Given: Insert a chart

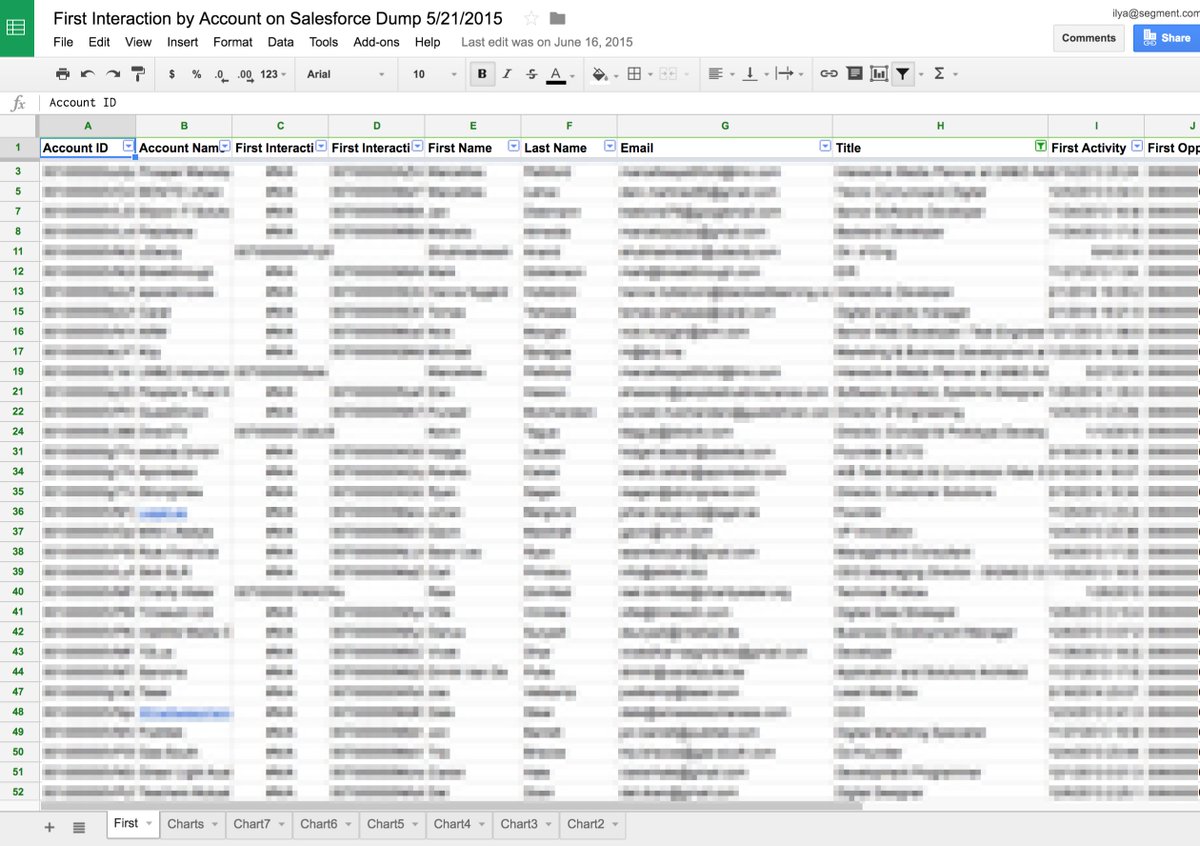Looking at the screenshot, I should (x=879, y=74).
